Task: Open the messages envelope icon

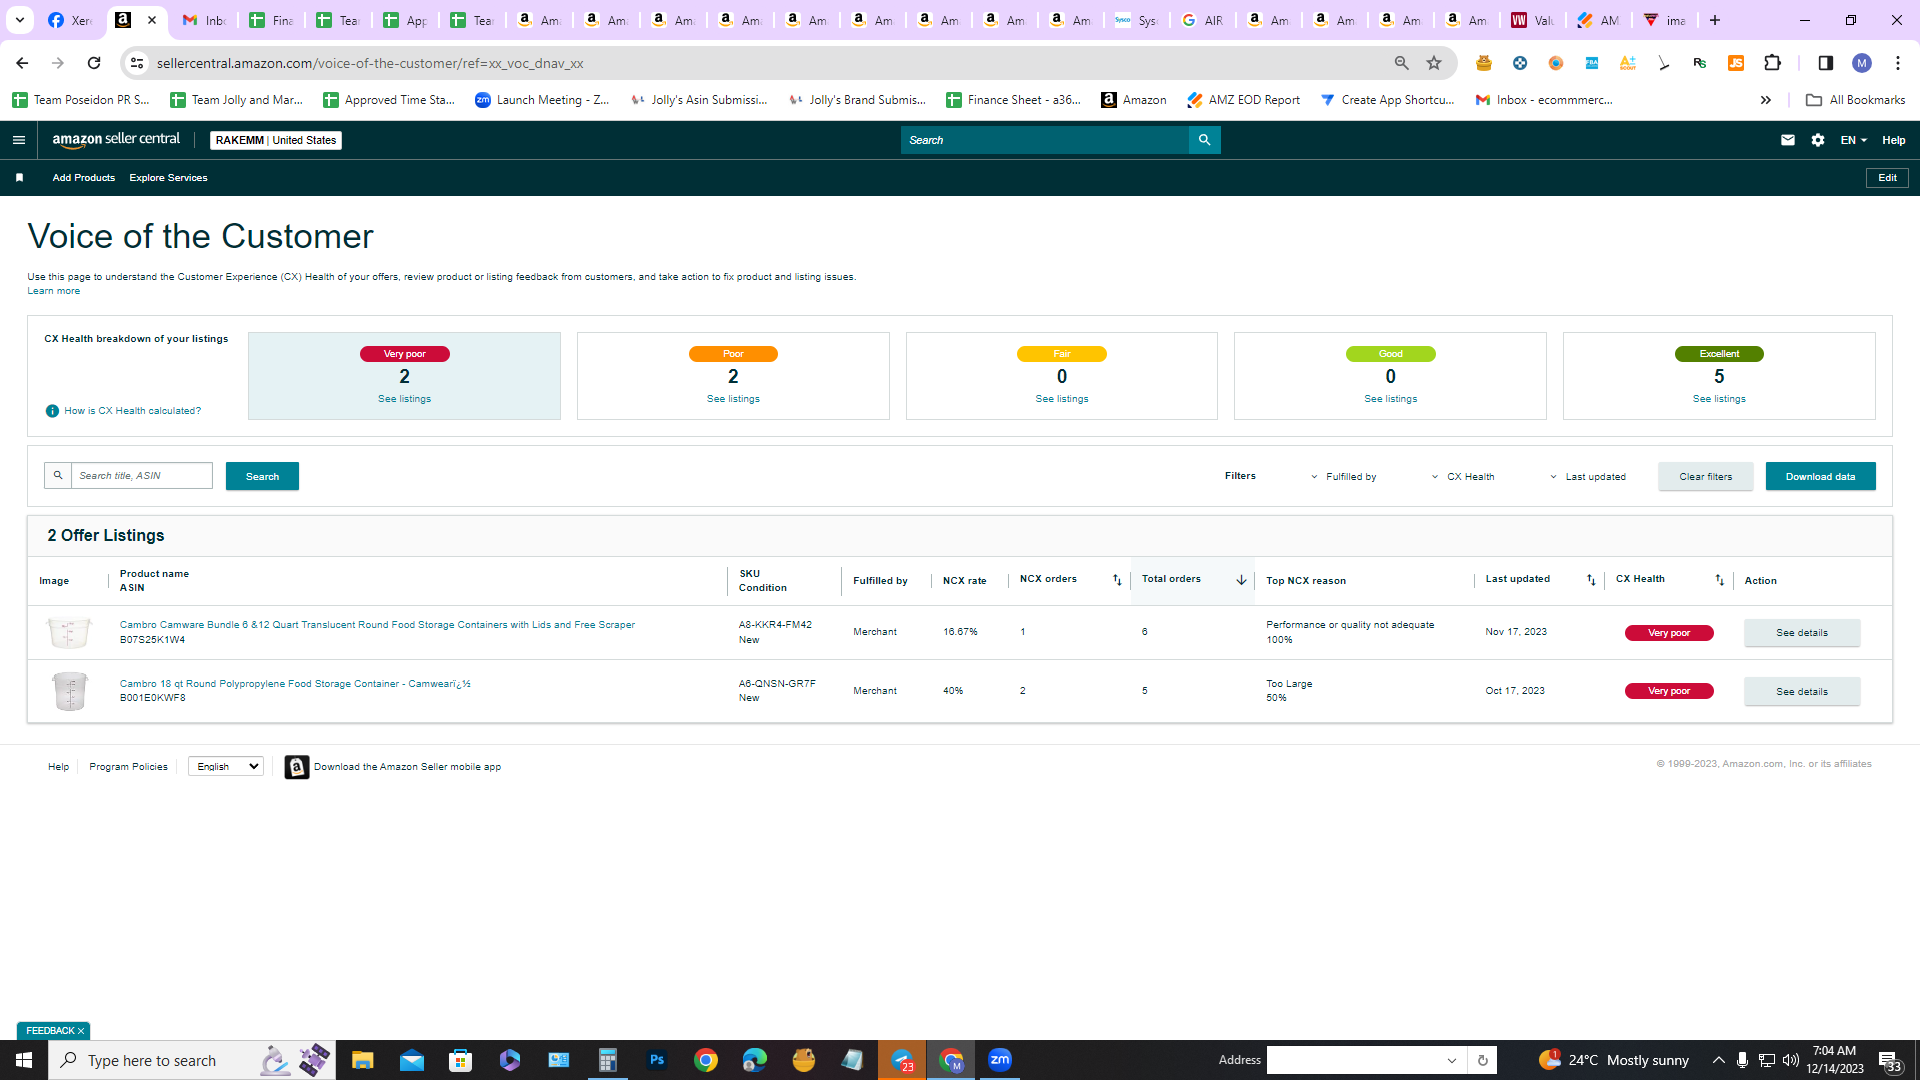Action: tap(1788, 140)
